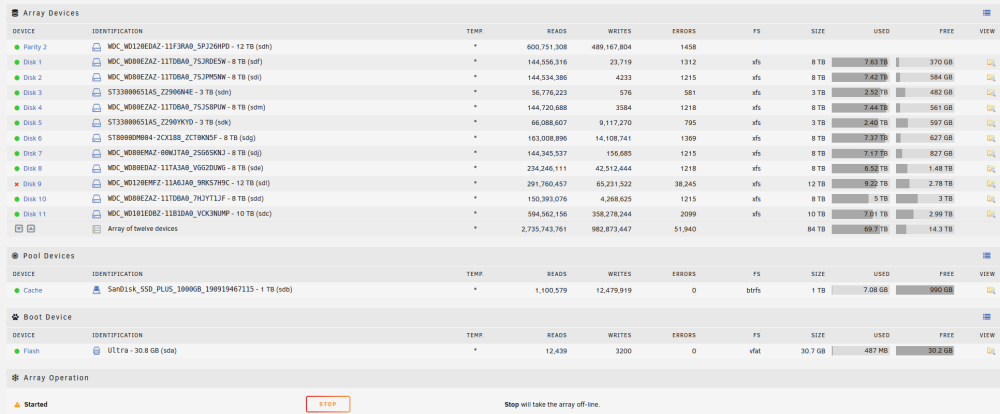Open Cache pool device link
This screenshot has width=1000, height=414.
(33, 290)
